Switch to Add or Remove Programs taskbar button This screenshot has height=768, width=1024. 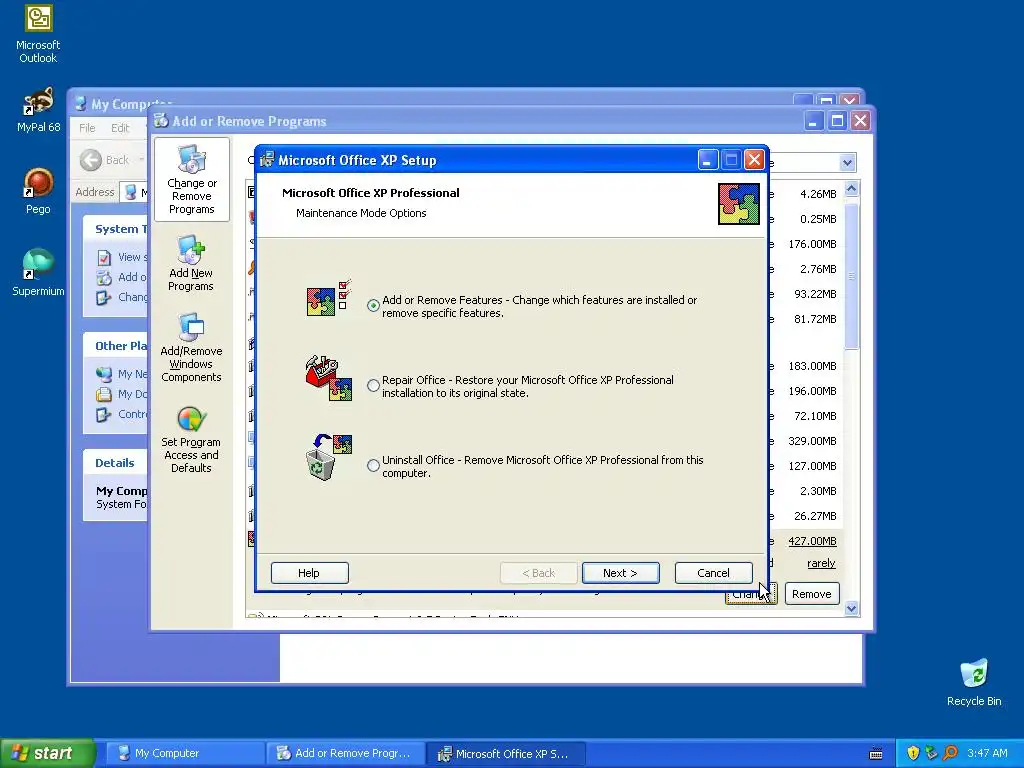(x=346, y=754)
